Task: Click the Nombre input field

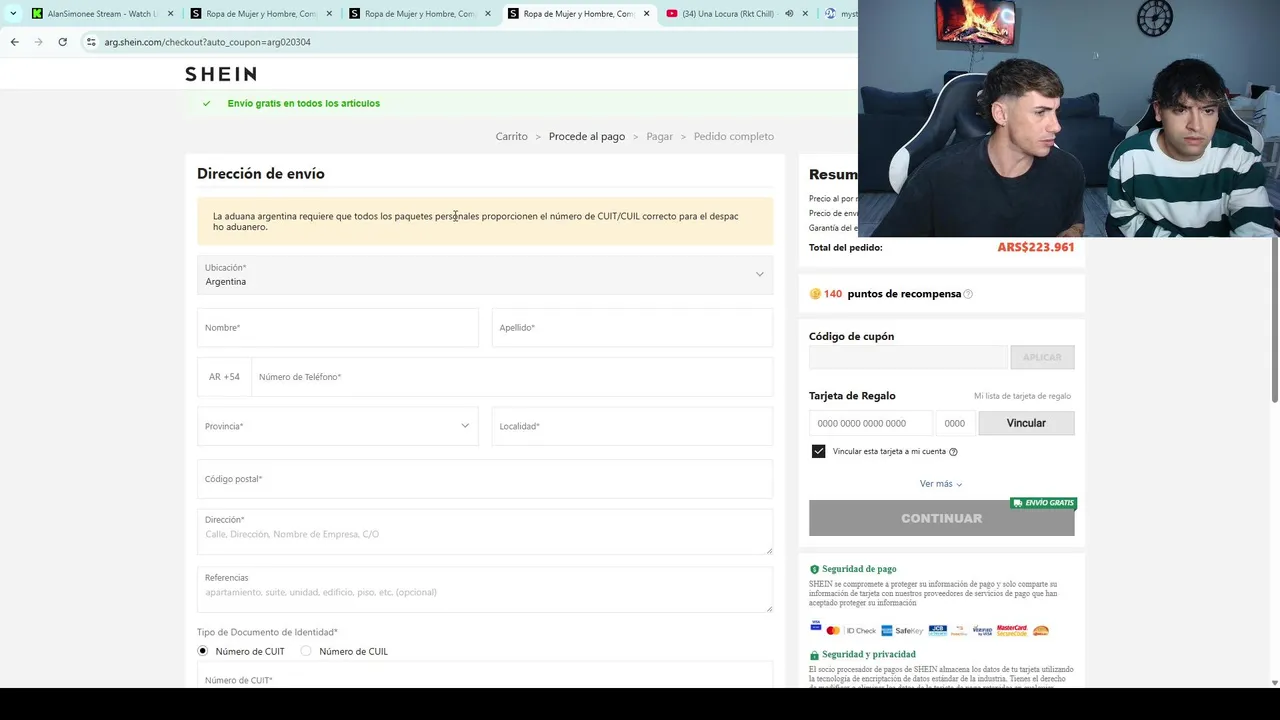Action: pyautogui.click(x=338, y=328)
